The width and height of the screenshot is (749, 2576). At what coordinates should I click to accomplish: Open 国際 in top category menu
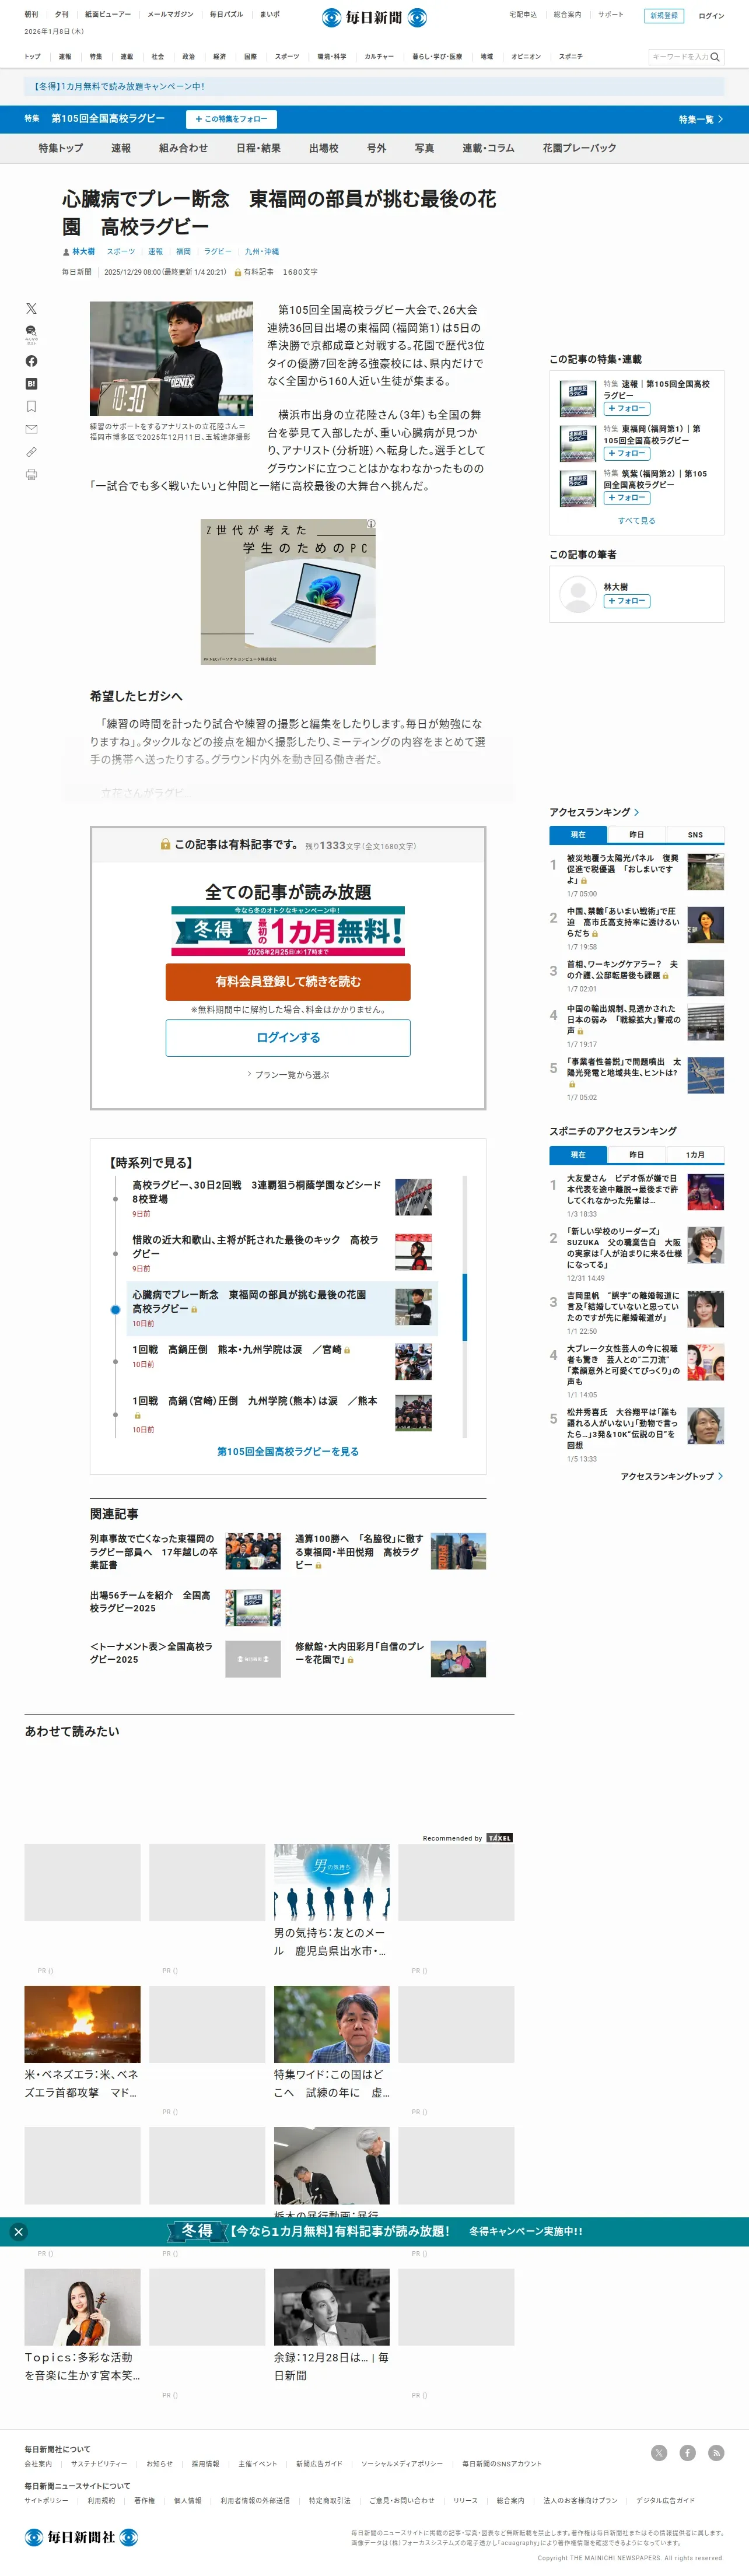click(251, 57)
